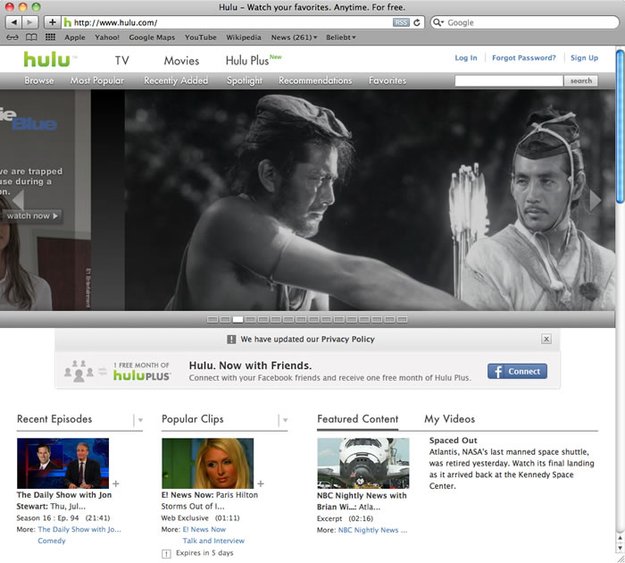Open the E! News Now link
Image resolution: width=625 pixels, height=563 pixels.
point(204,530)
